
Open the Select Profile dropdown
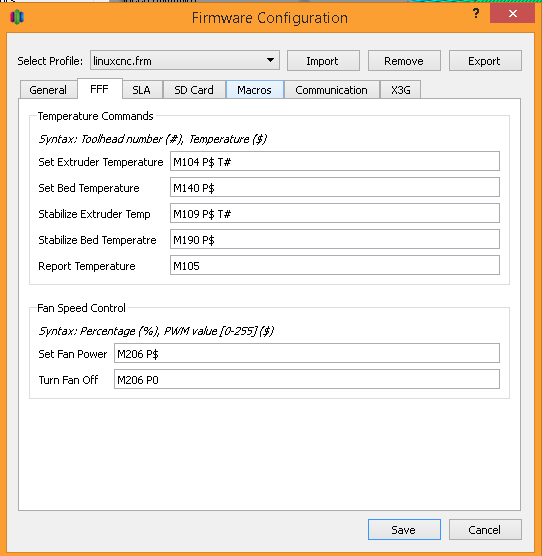tap(185, 61)
